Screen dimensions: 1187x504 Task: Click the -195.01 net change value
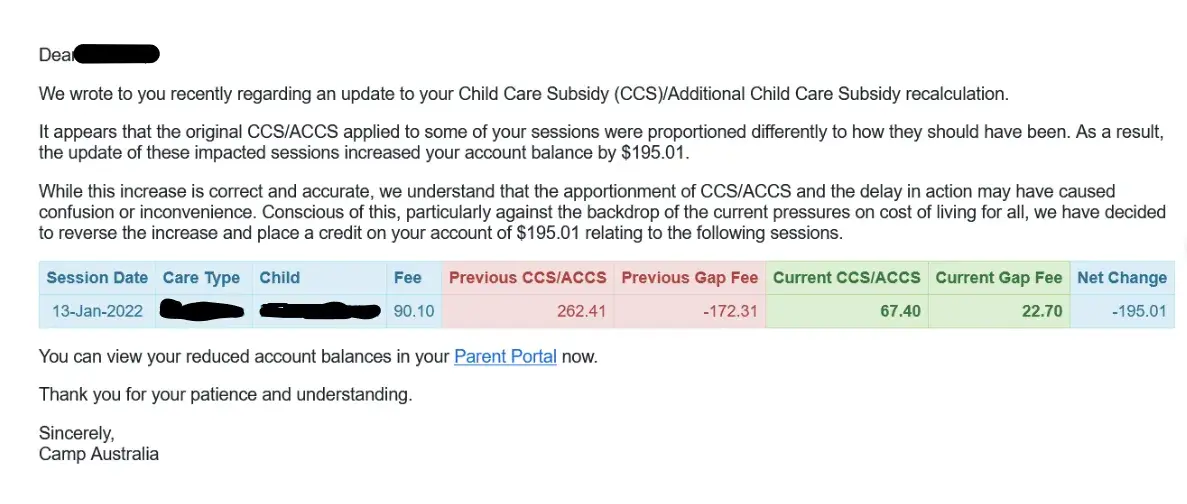pyautogui.click(x=1139, y=312)
